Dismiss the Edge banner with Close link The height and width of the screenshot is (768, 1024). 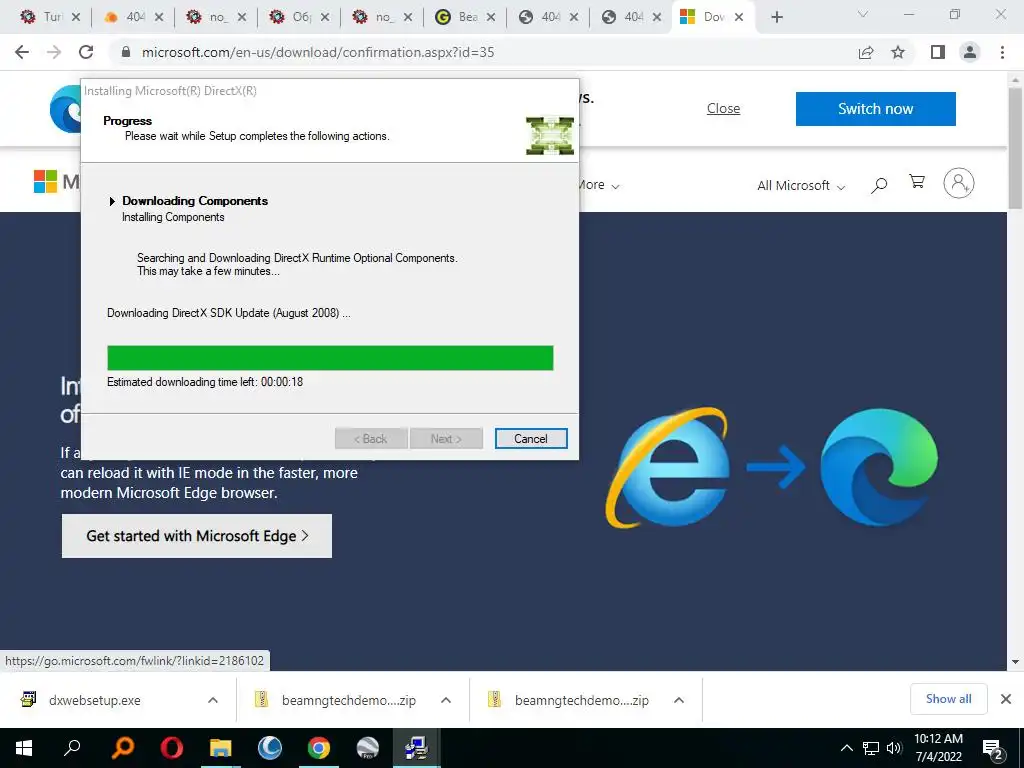point(723,108)
